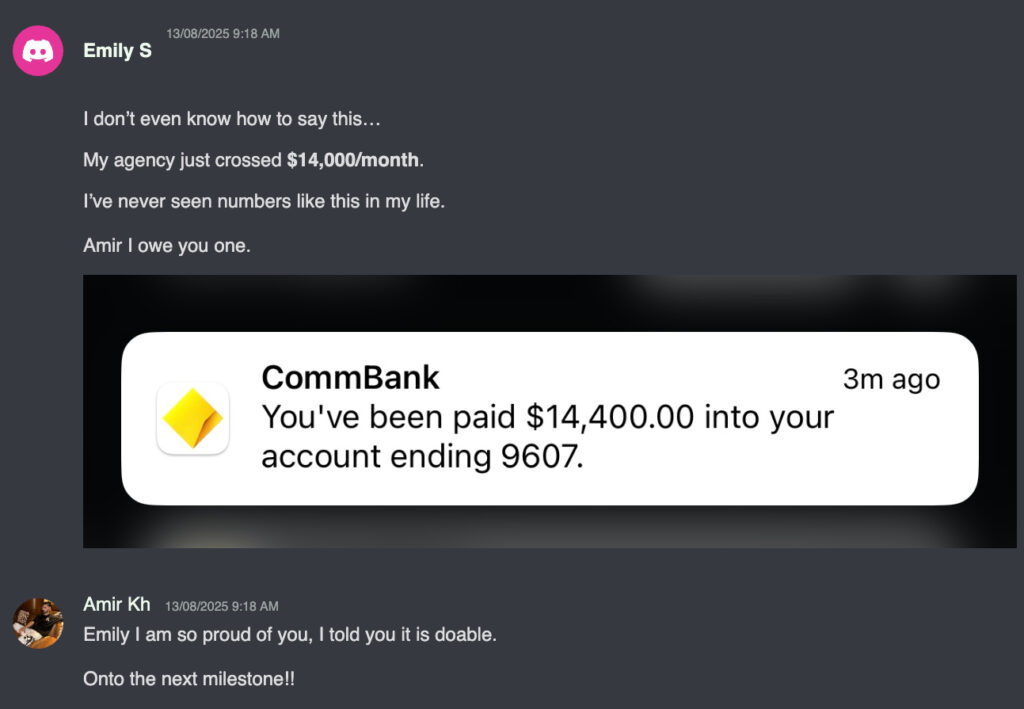
Task: Click "You've been paid" notification text
Action: [x=390, y=417]
